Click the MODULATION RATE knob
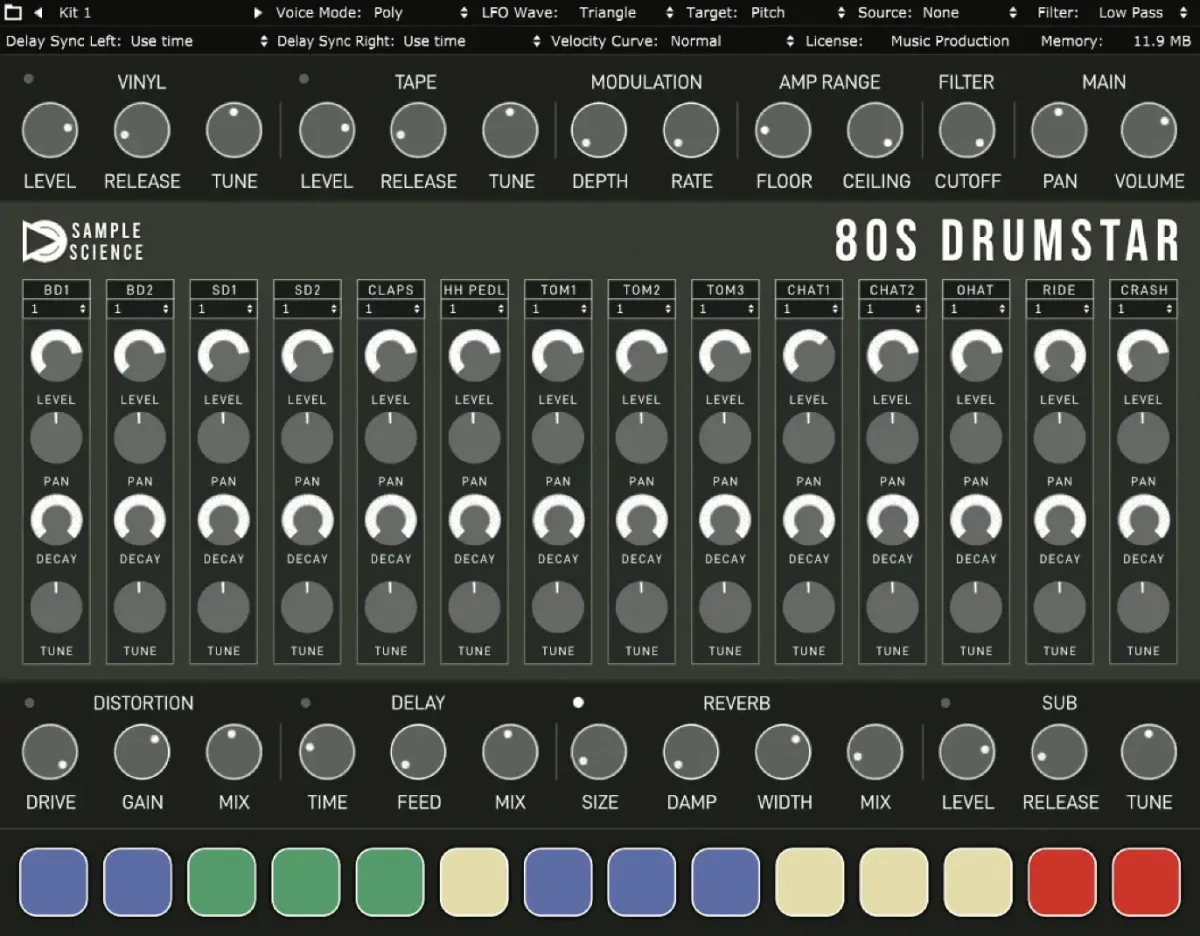This screenshot has height=936, width=1200. tap(691, 130)
